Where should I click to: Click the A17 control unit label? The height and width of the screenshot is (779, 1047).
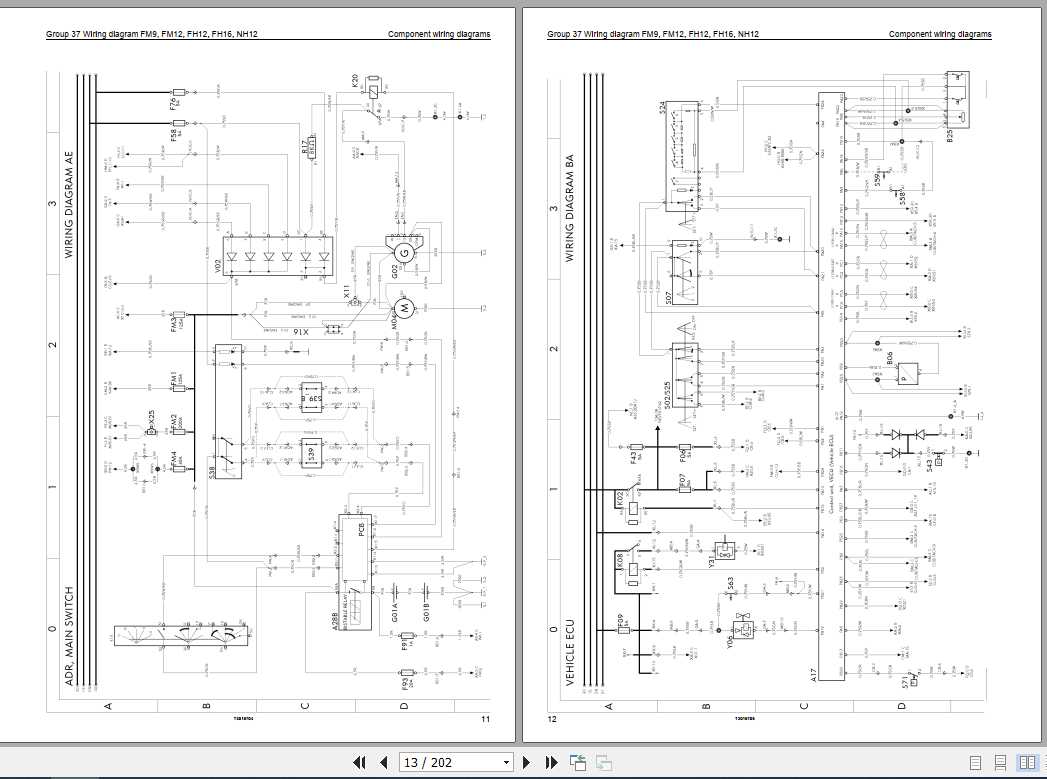[x=813, y=675]
